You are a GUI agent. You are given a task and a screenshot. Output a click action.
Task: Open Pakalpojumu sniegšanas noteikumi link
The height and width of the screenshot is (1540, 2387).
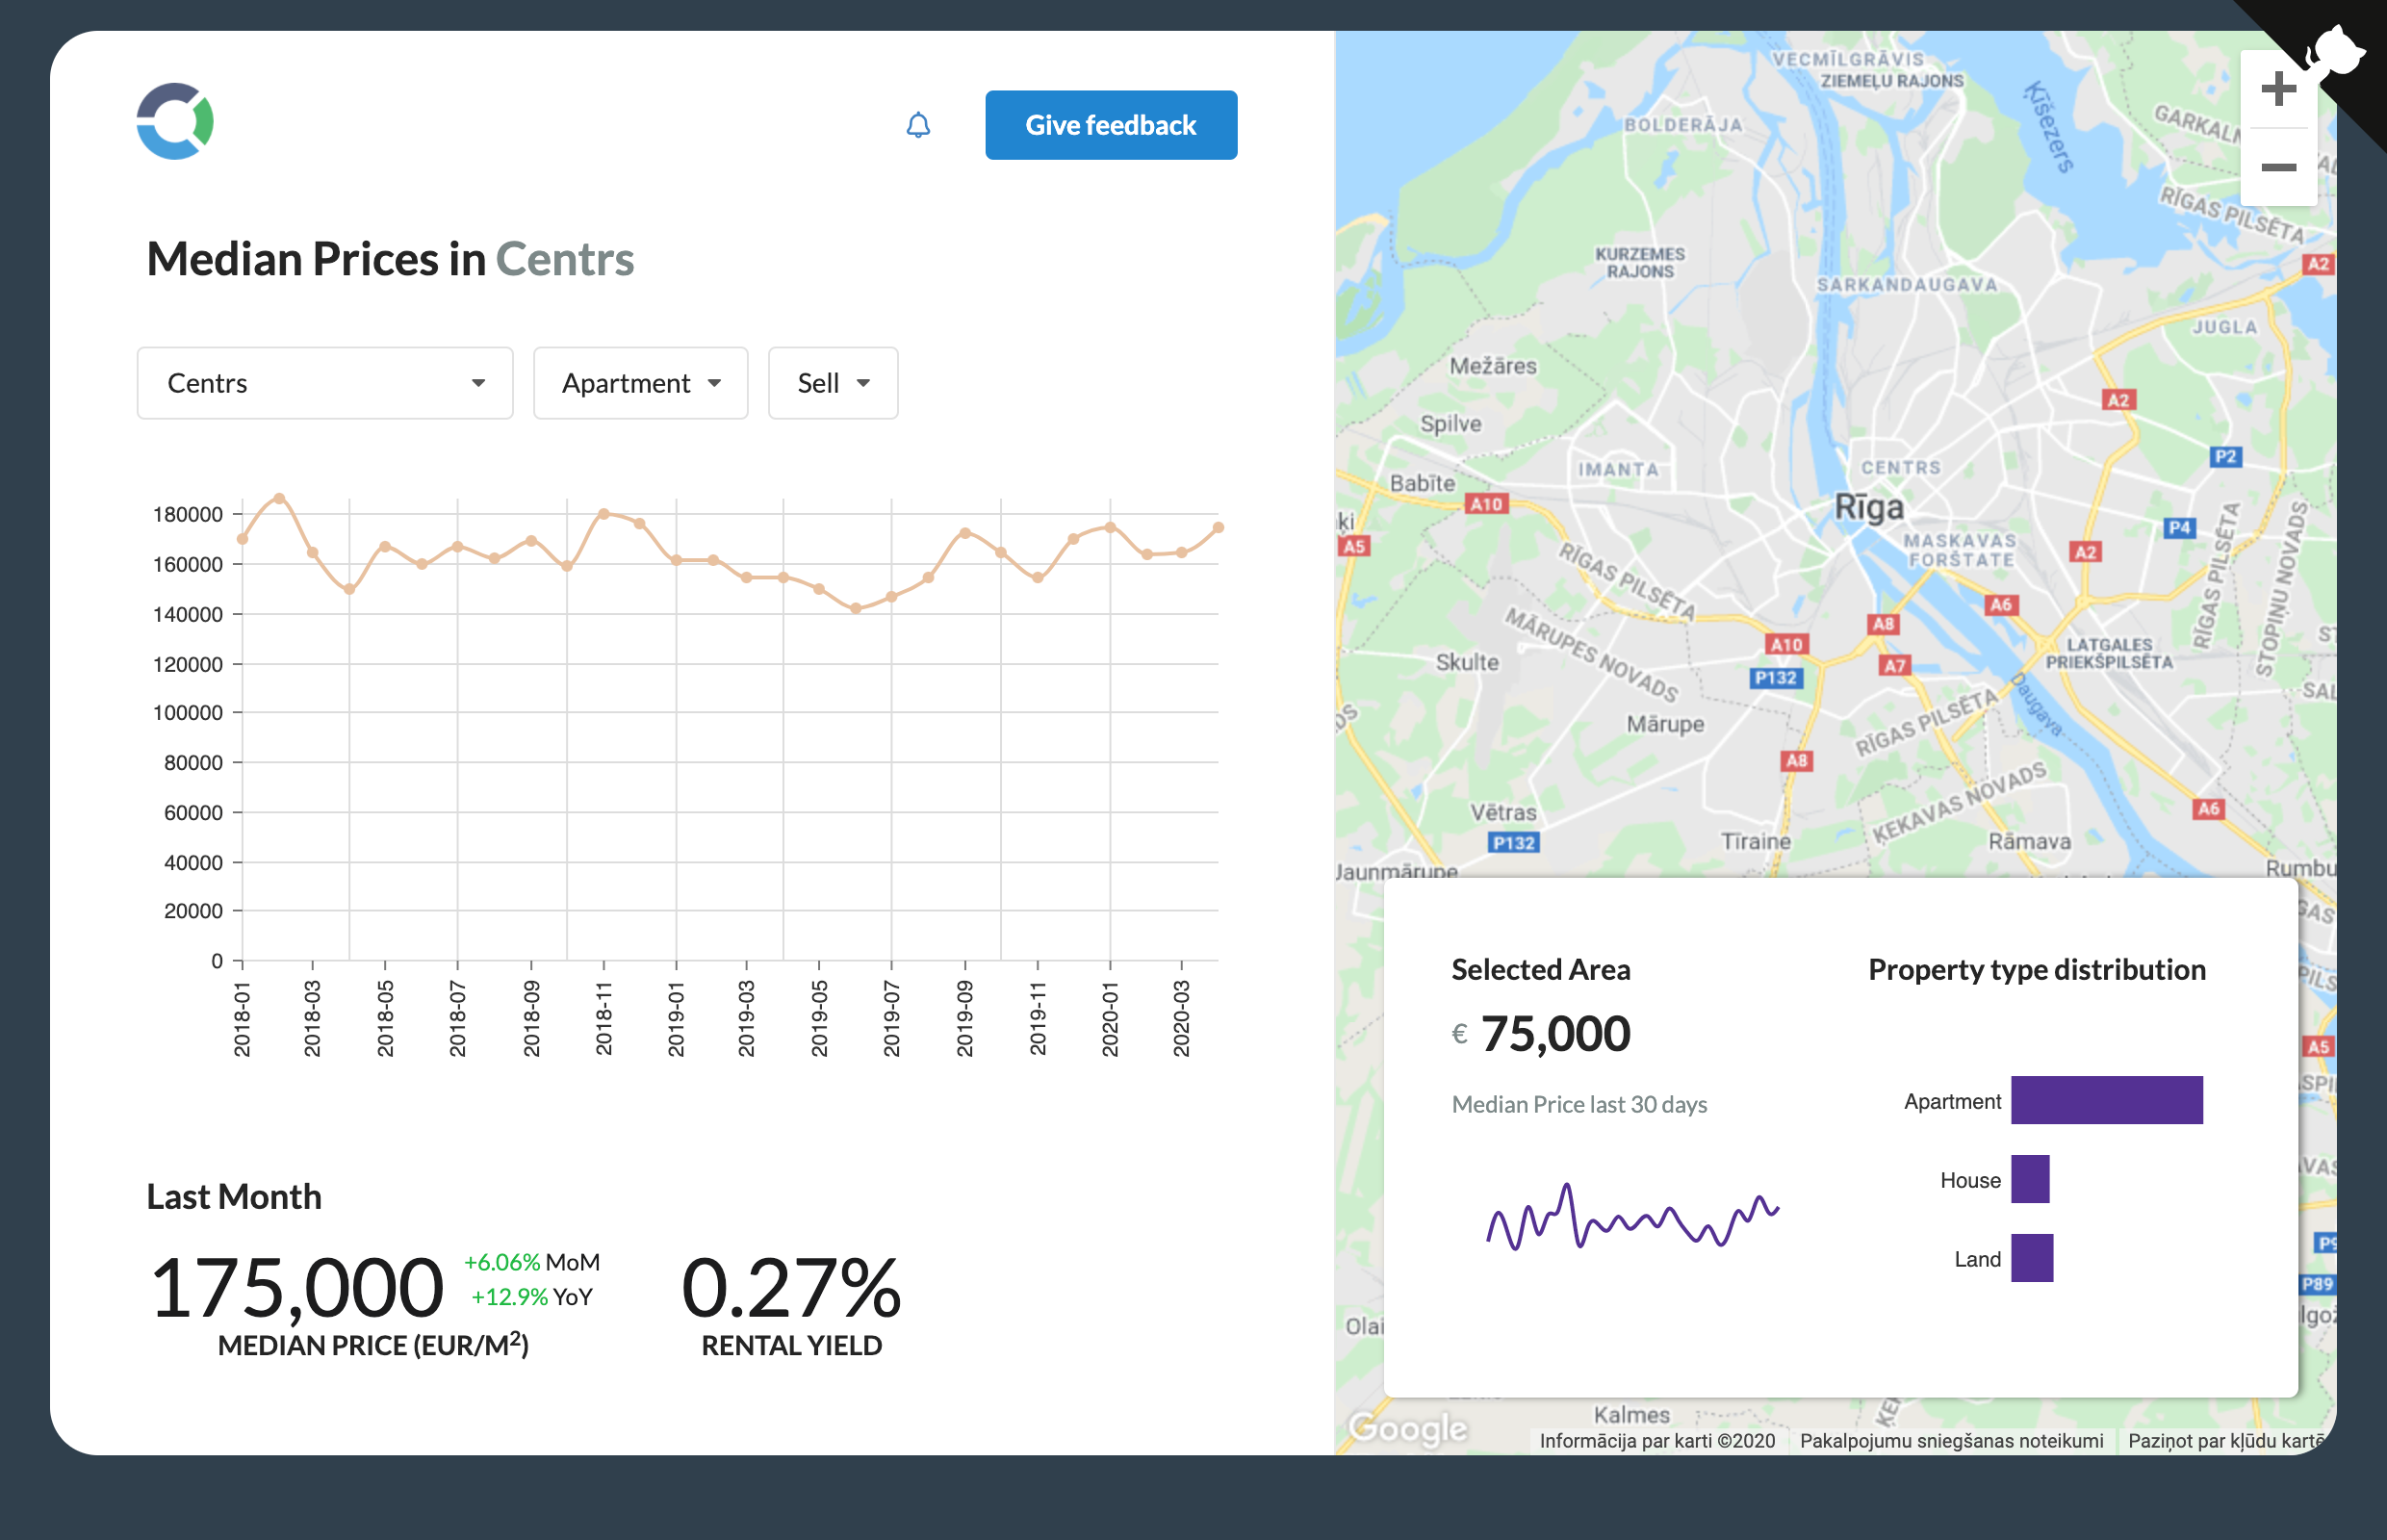tap(1951, 1440)
